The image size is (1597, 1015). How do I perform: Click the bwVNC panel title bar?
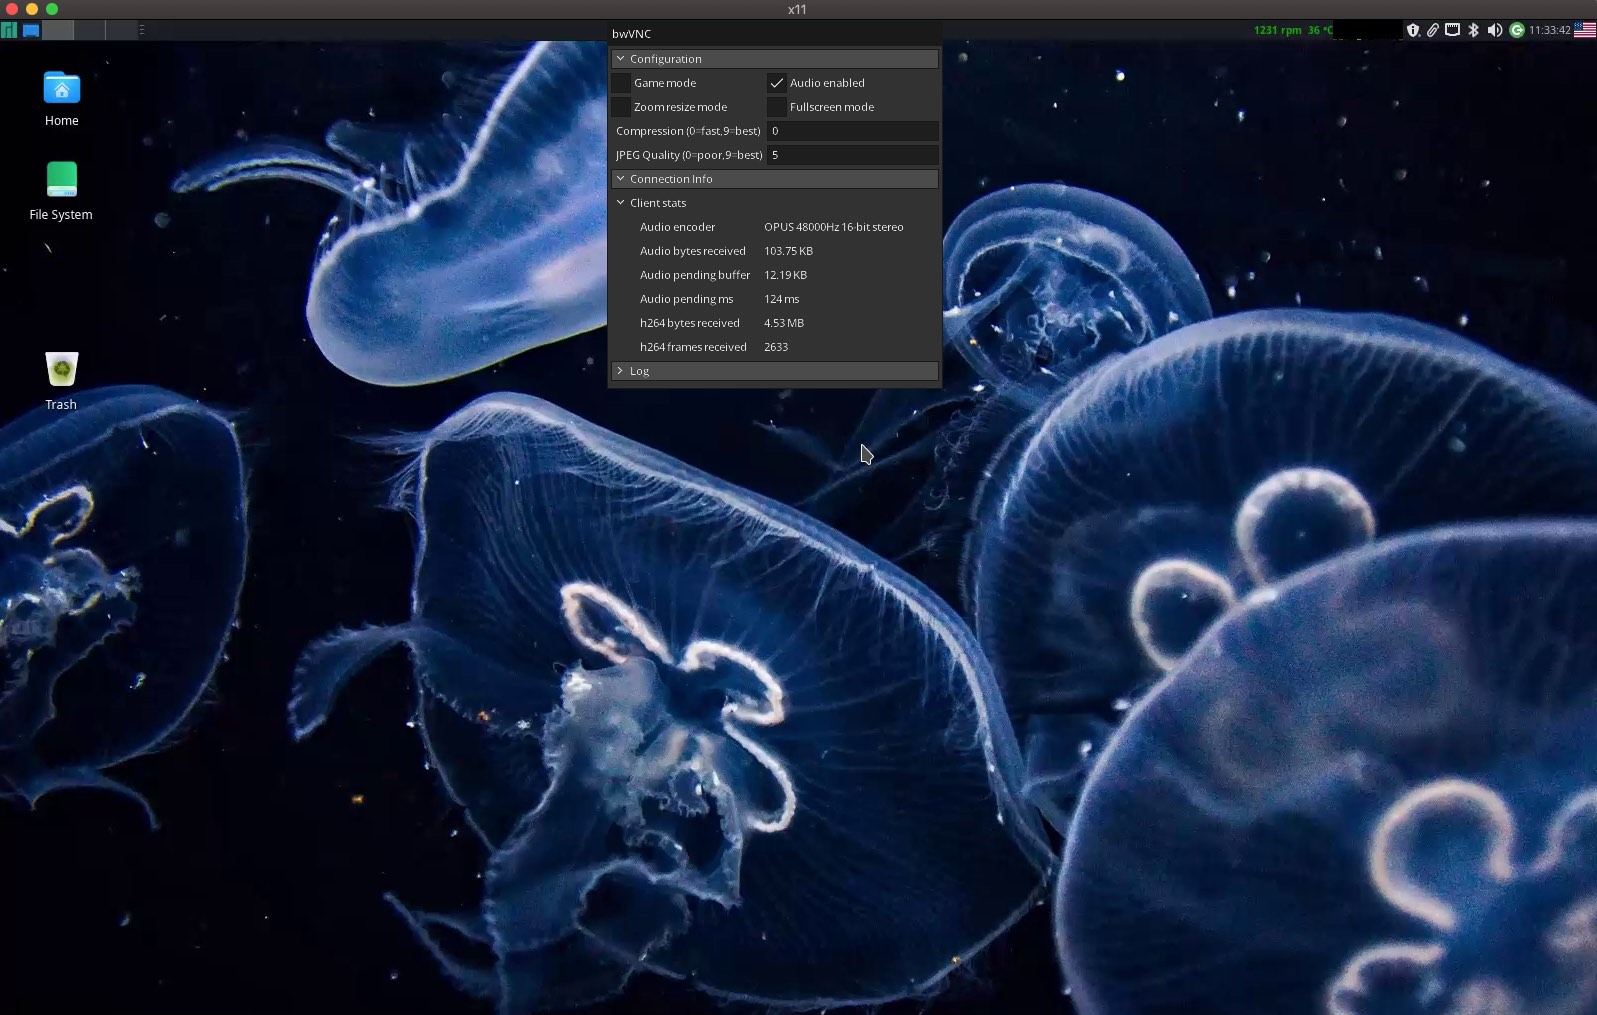(775, 34)
